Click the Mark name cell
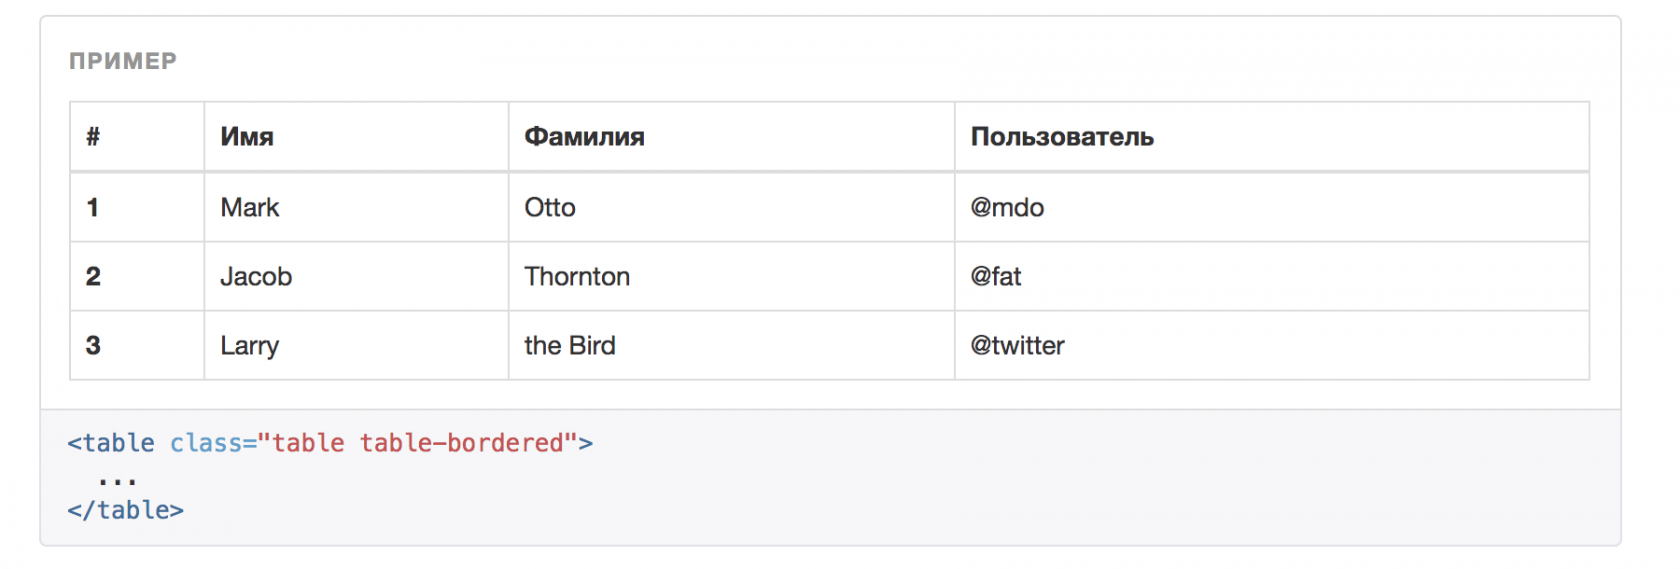1680x569 pixels. [250, 207]
